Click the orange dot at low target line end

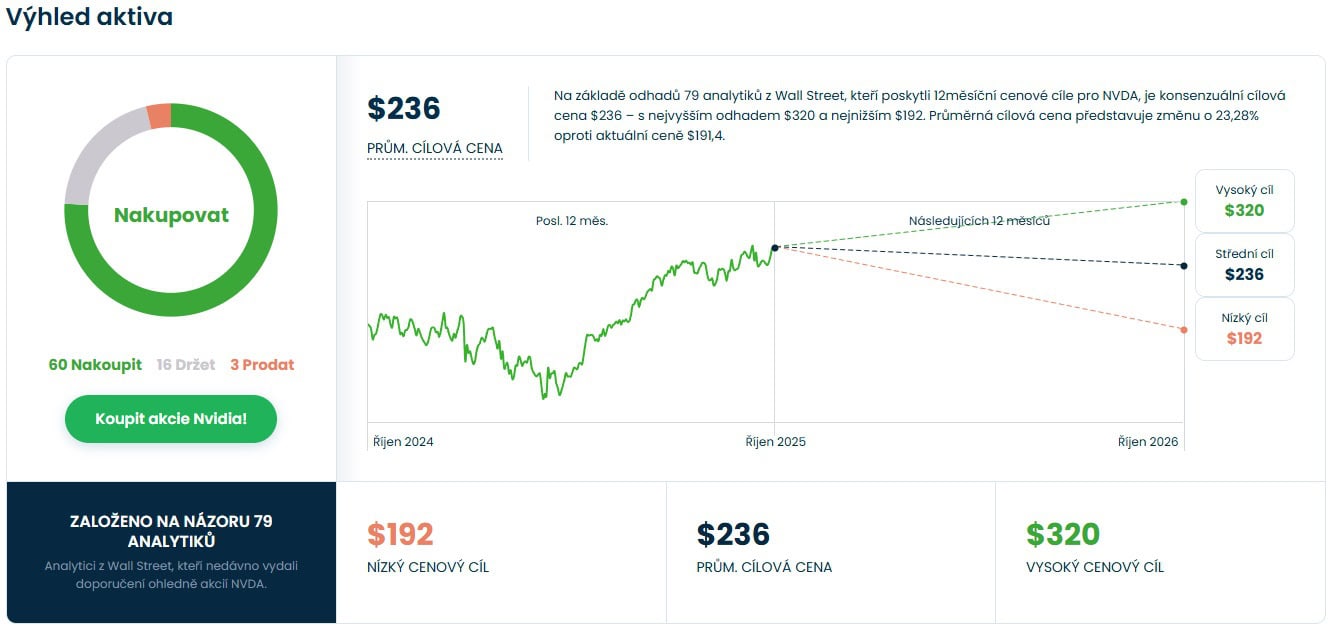tap(1184, 330)
